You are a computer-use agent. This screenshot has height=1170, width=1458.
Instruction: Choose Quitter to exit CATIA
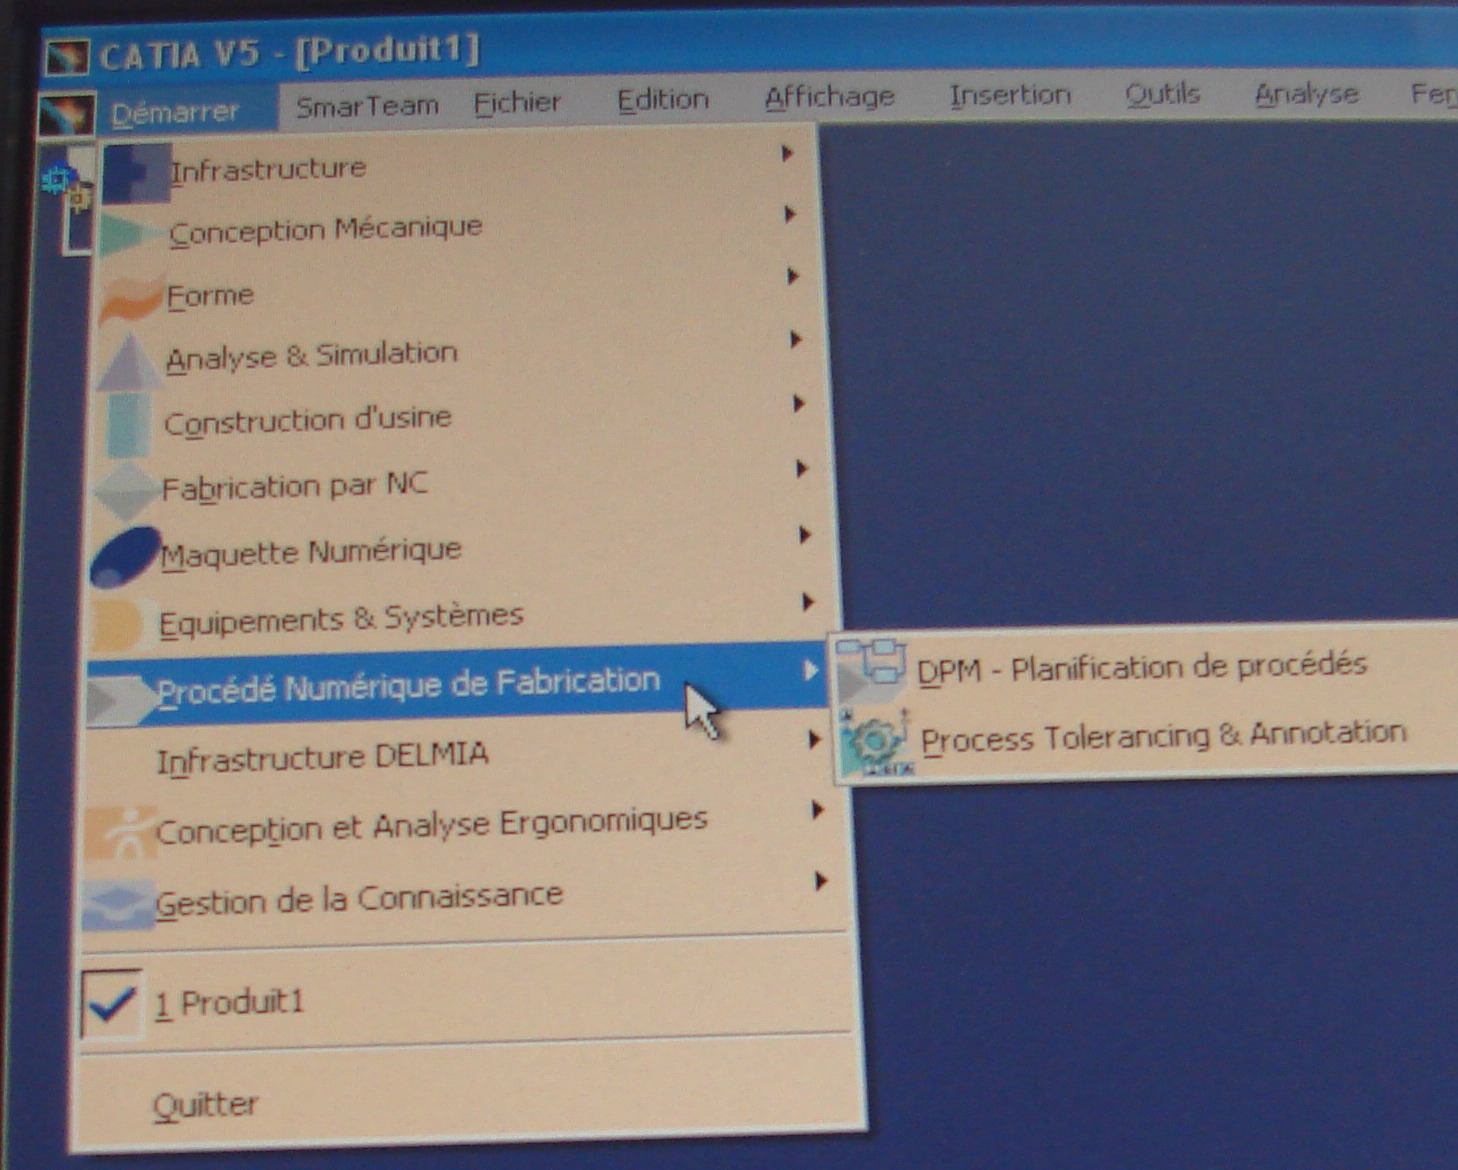coord(205,1105)
